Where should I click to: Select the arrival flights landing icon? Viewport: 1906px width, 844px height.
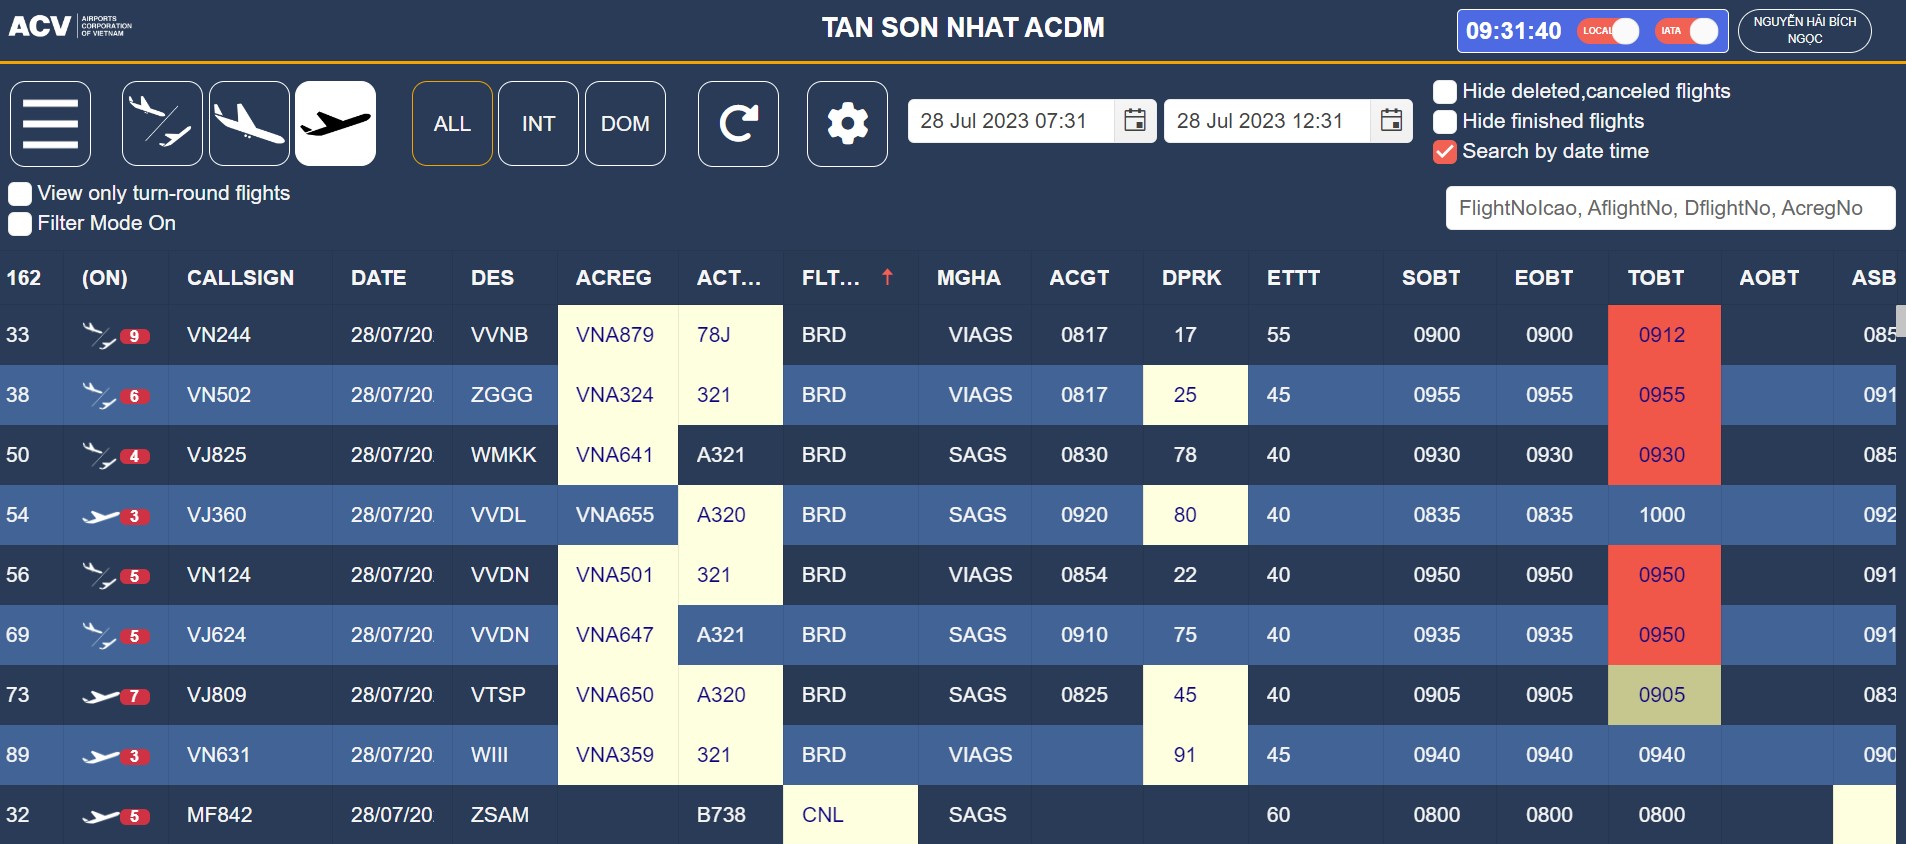coord(249,124)
